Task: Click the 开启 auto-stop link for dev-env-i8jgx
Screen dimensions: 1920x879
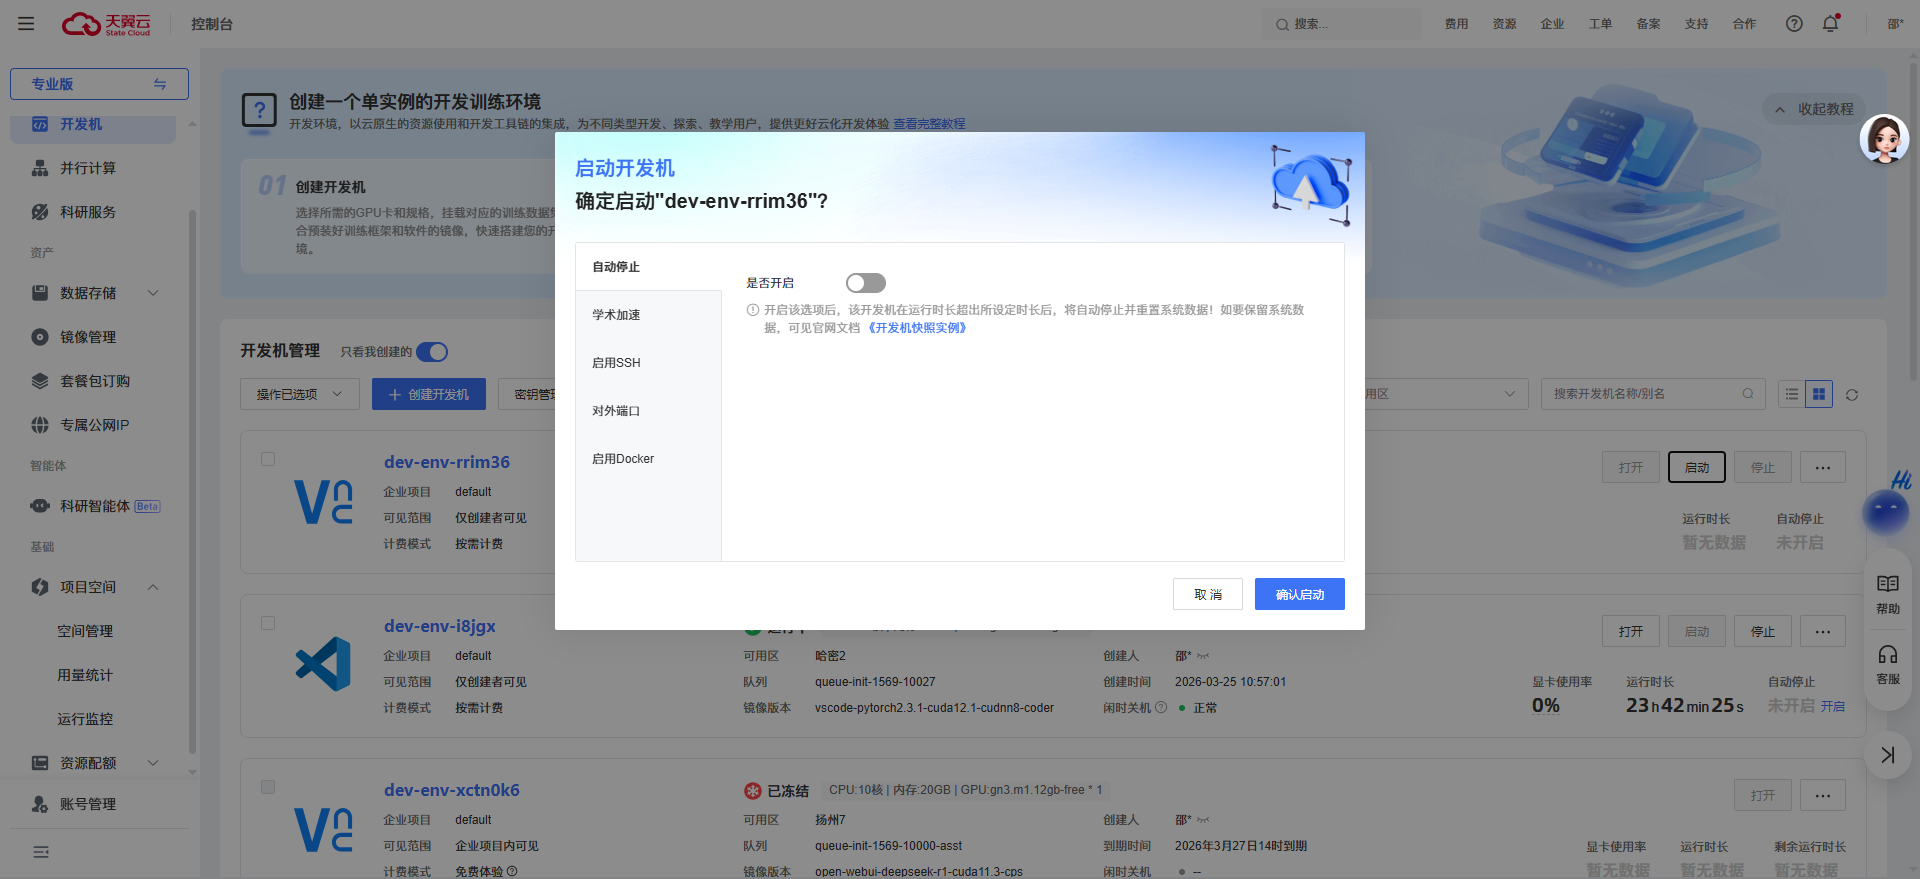Action: 1833,706
